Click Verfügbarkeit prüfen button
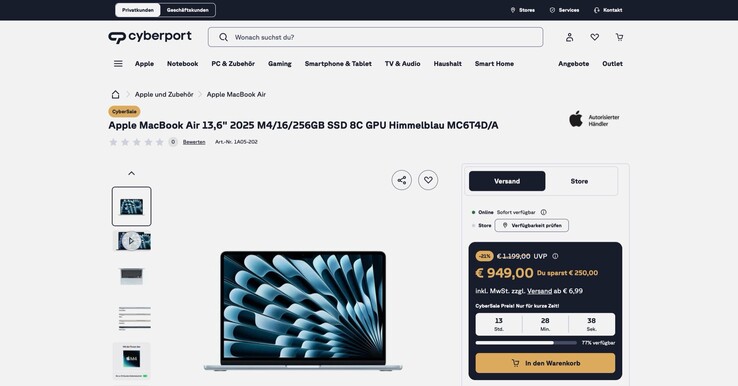 coord(531,225)
